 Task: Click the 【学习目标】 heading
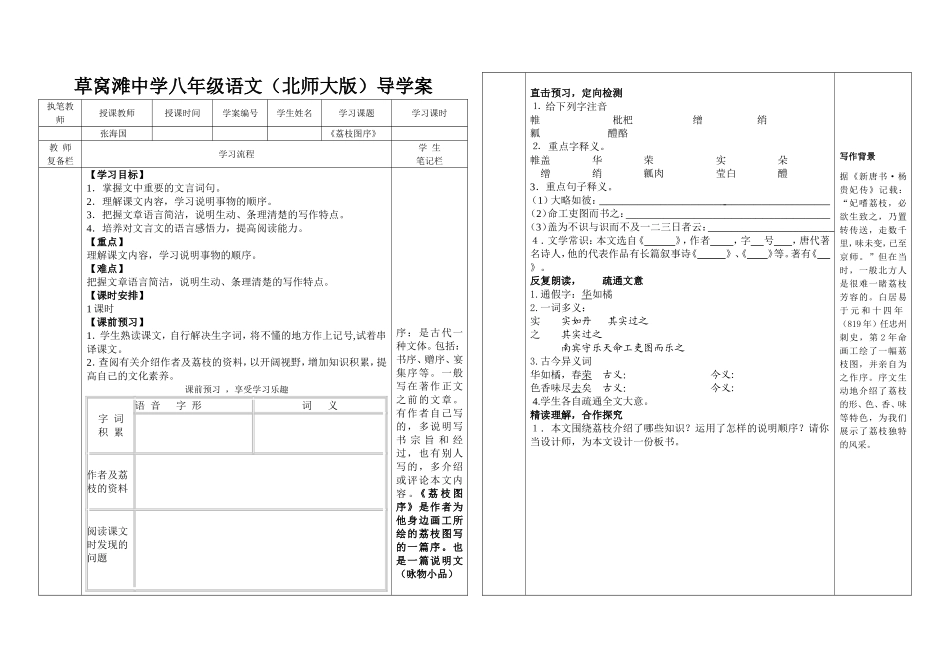[x=116, y=175]
